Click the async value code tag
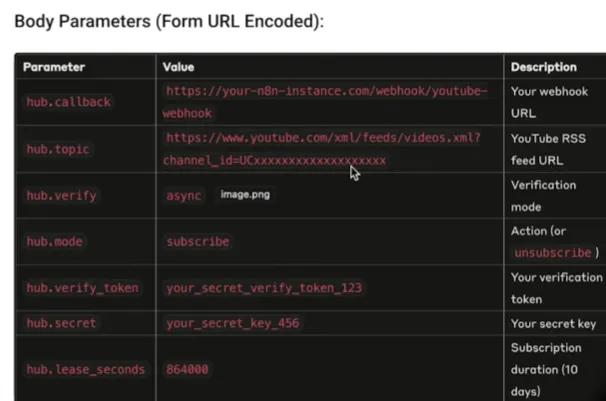 point(184,195)
